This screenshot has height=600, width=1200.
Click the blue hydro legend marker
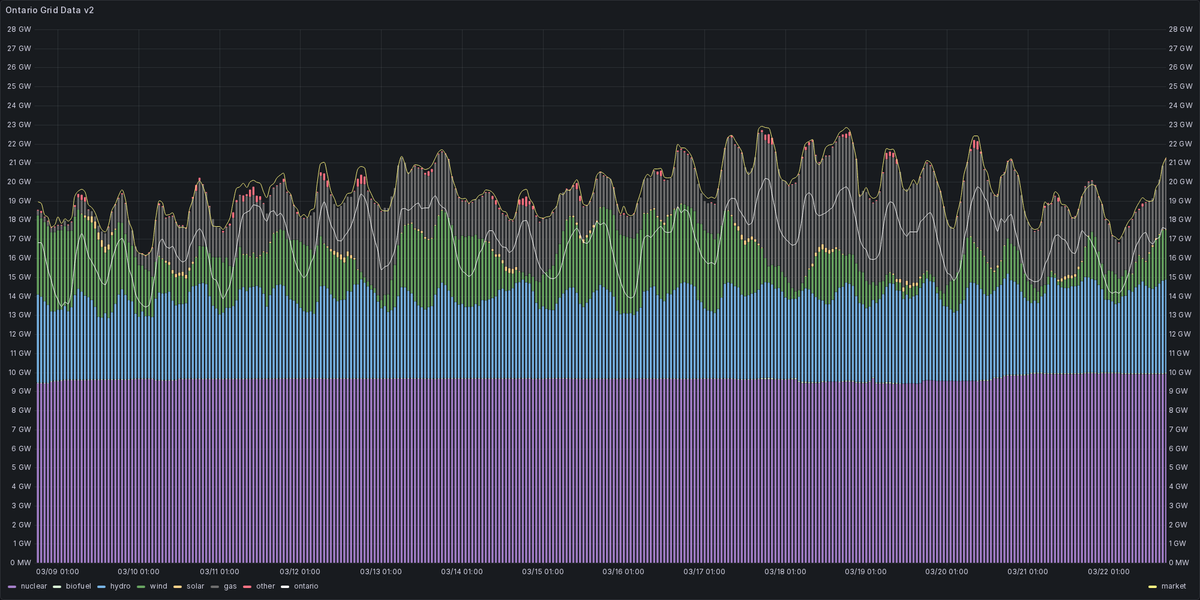click(100, 586)
